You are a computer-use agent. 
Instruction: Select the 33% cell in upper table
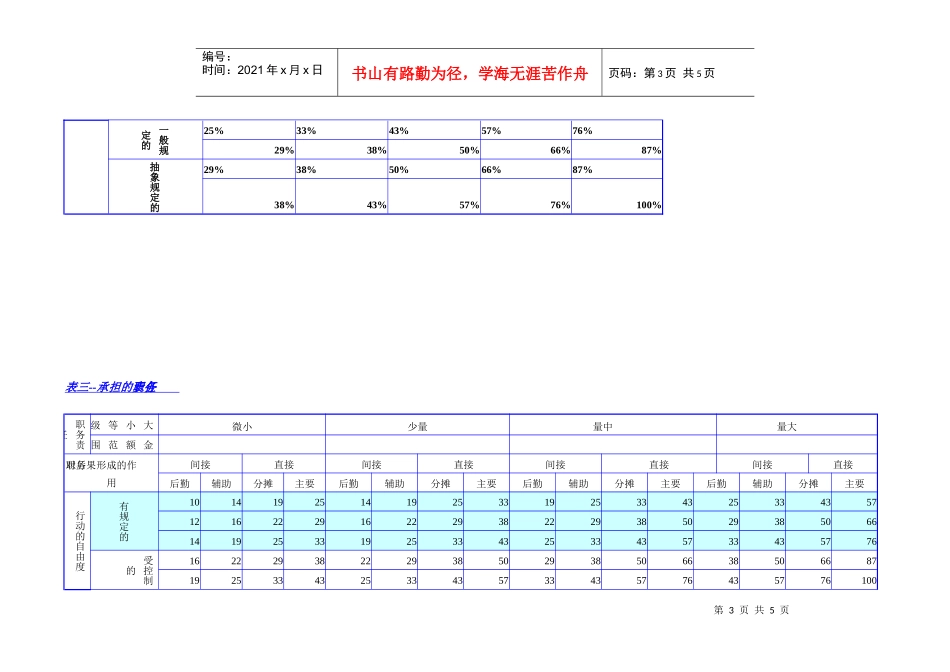point(341,130)
